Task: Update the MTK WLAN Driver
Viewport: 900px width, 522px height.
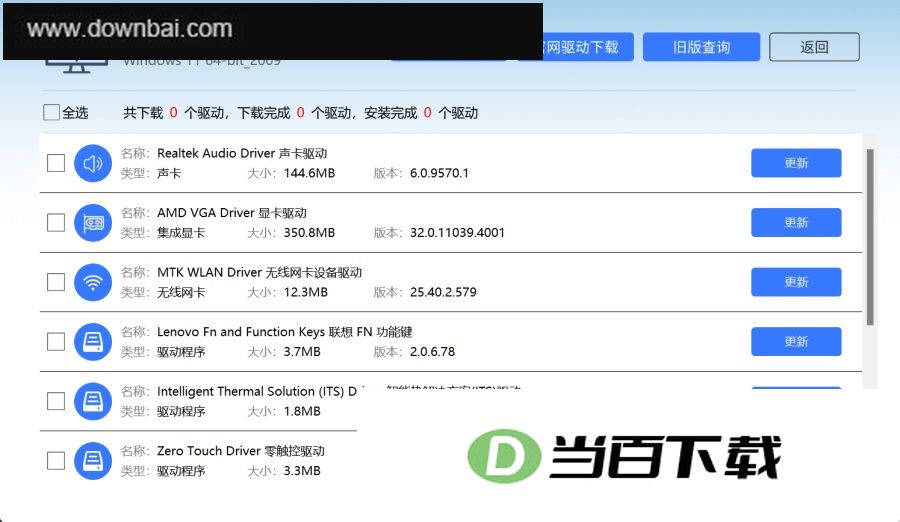Action: (x=796, y=282)
